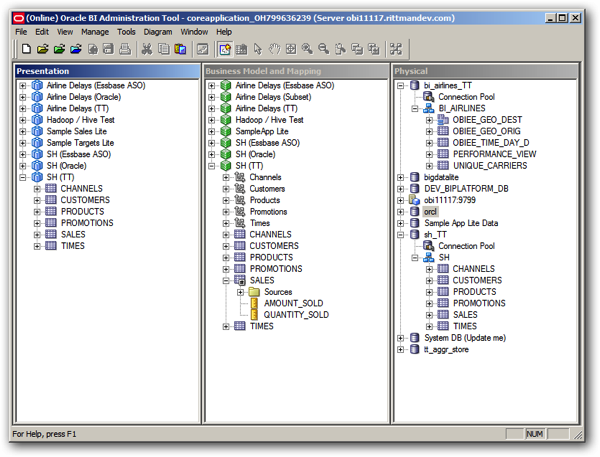
Task: Click the OBIEE_GEO_DEST table alias icon
Action: [x=443, y=119]
